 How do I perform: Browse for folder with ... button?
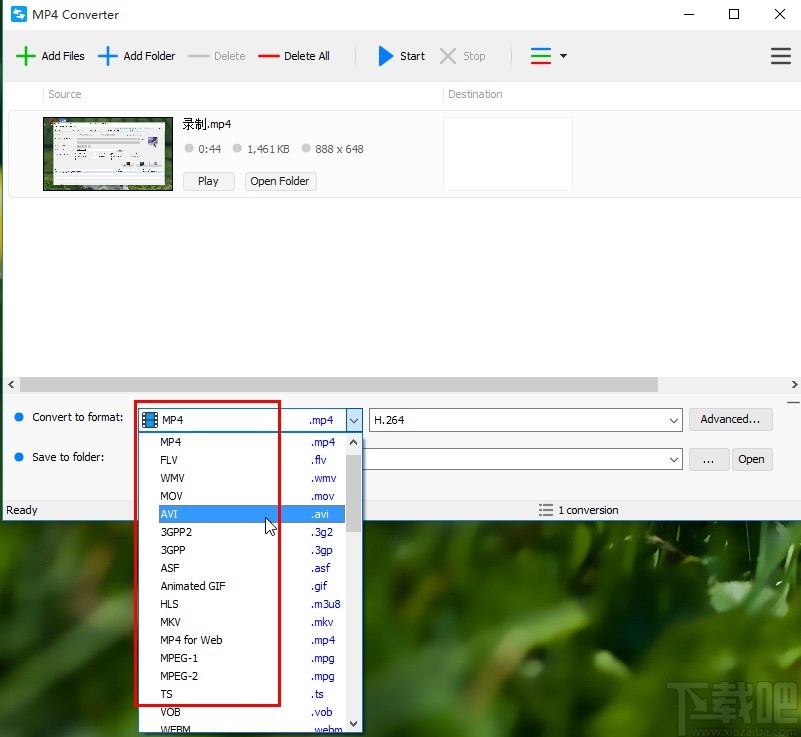click(x=709, y=460)
